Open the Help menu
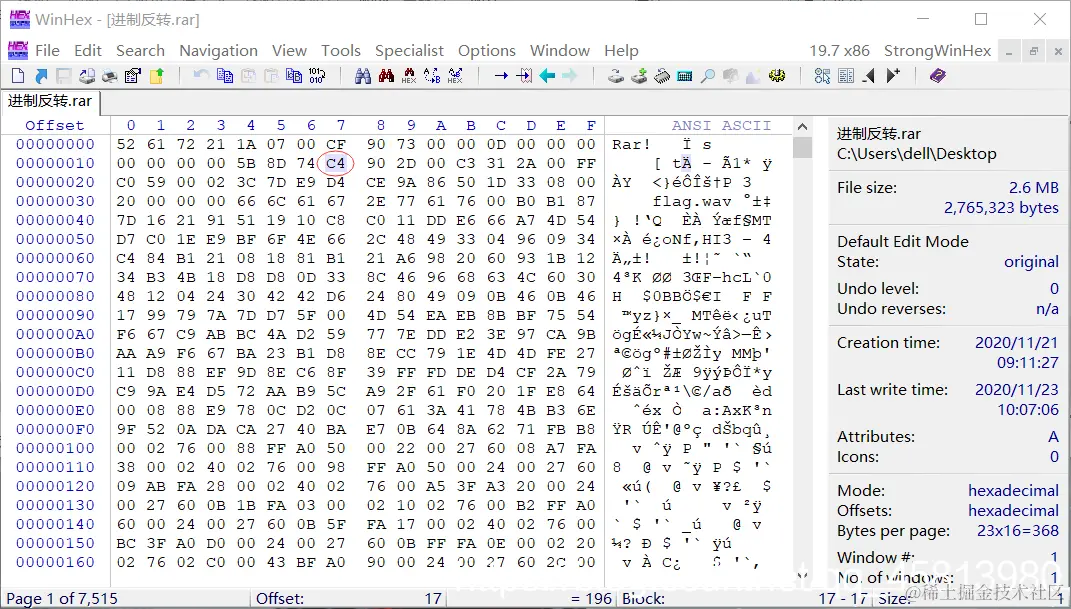1071x609 pixels. point(621,51)
